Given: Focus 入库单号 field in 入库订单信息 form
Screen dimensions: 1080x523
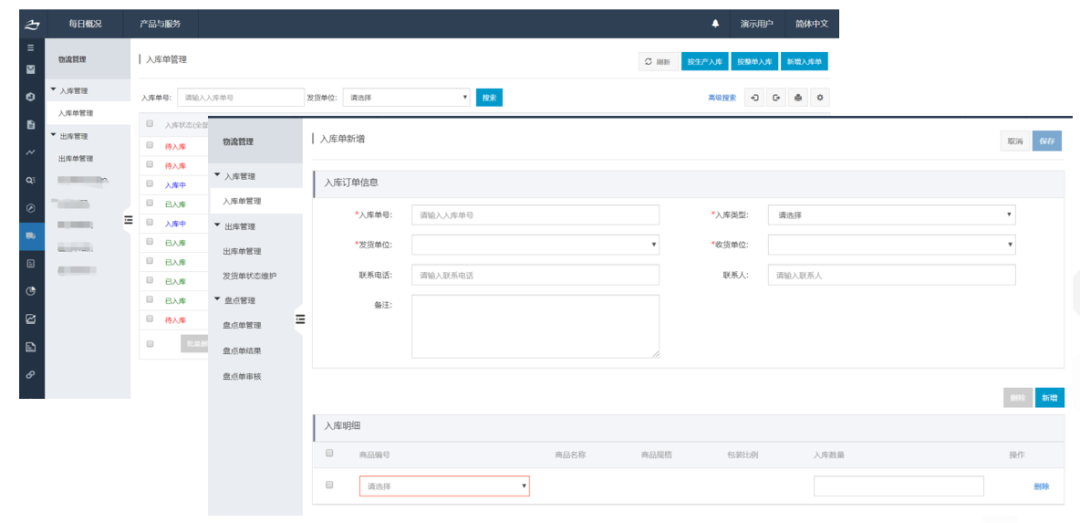Looking at the screenshot, I should [x=535, y=215].
